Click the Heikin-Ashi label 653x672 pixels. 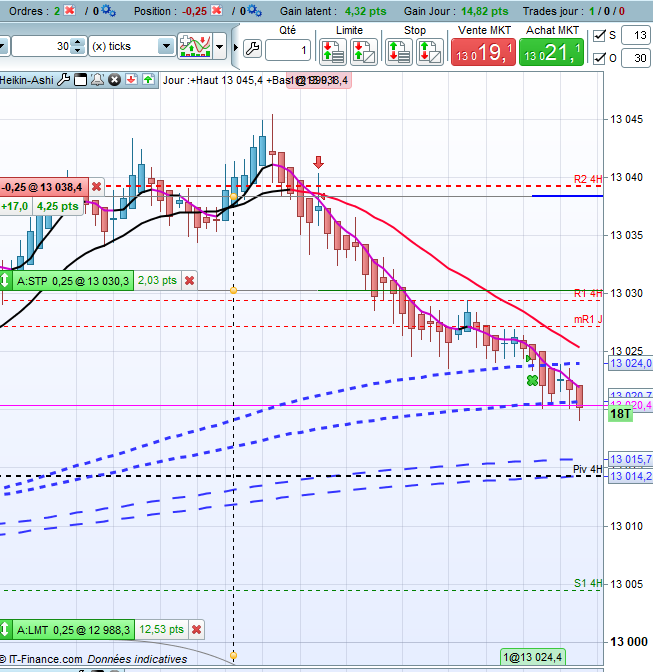(x=27, y=80)
